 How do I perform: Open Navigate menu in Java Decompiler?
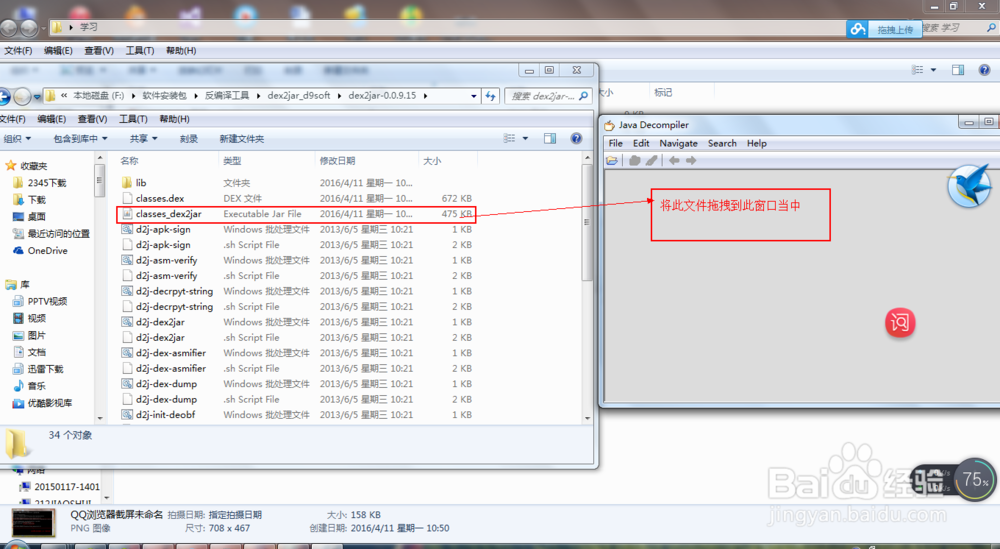click(x=678, y=143)
